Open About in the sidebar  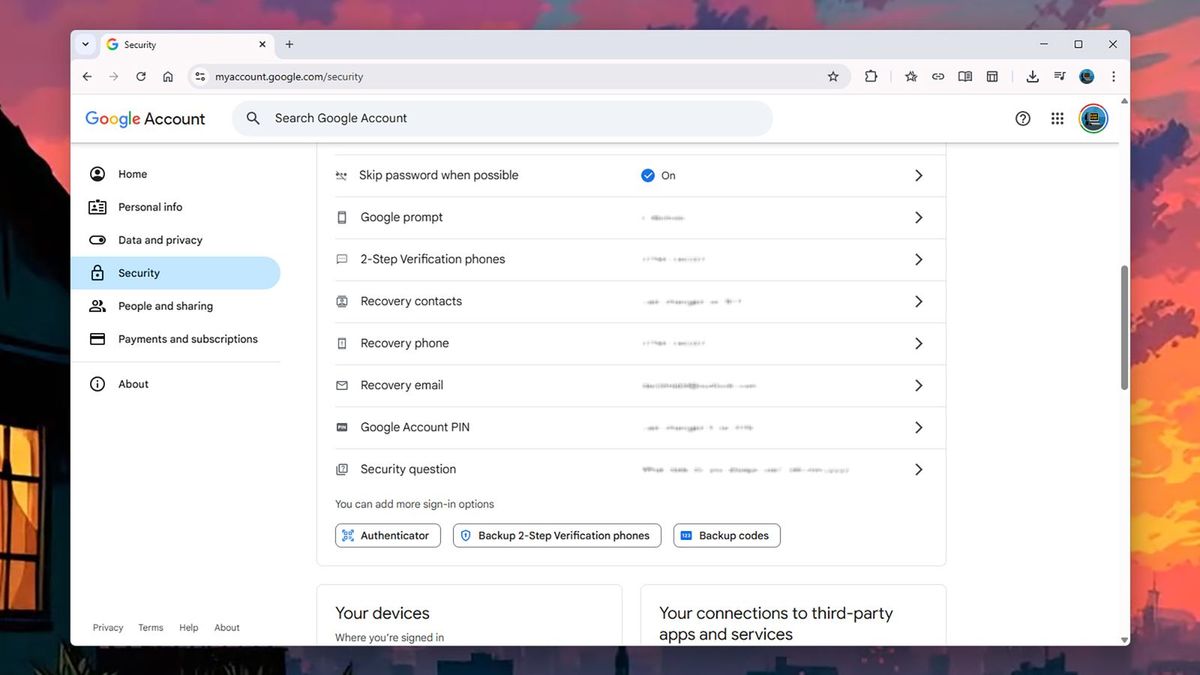coord(176,384)
